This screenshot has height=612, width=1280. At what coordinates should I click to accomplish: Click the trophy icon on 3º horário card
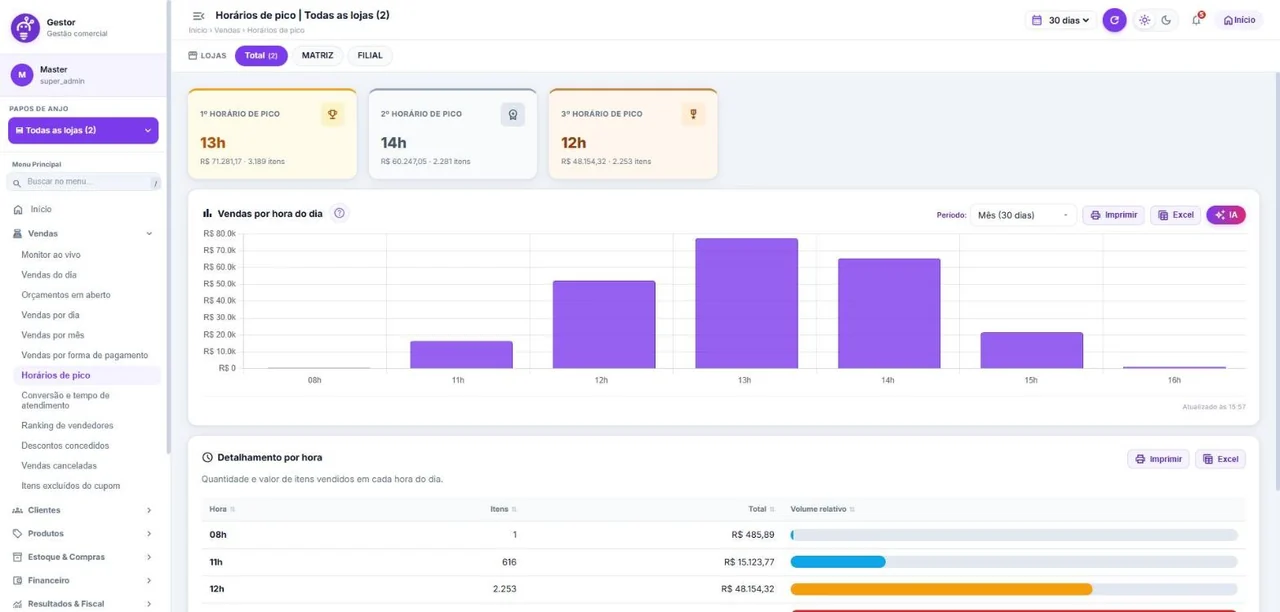pyautogui.click(x=693, y=114)
